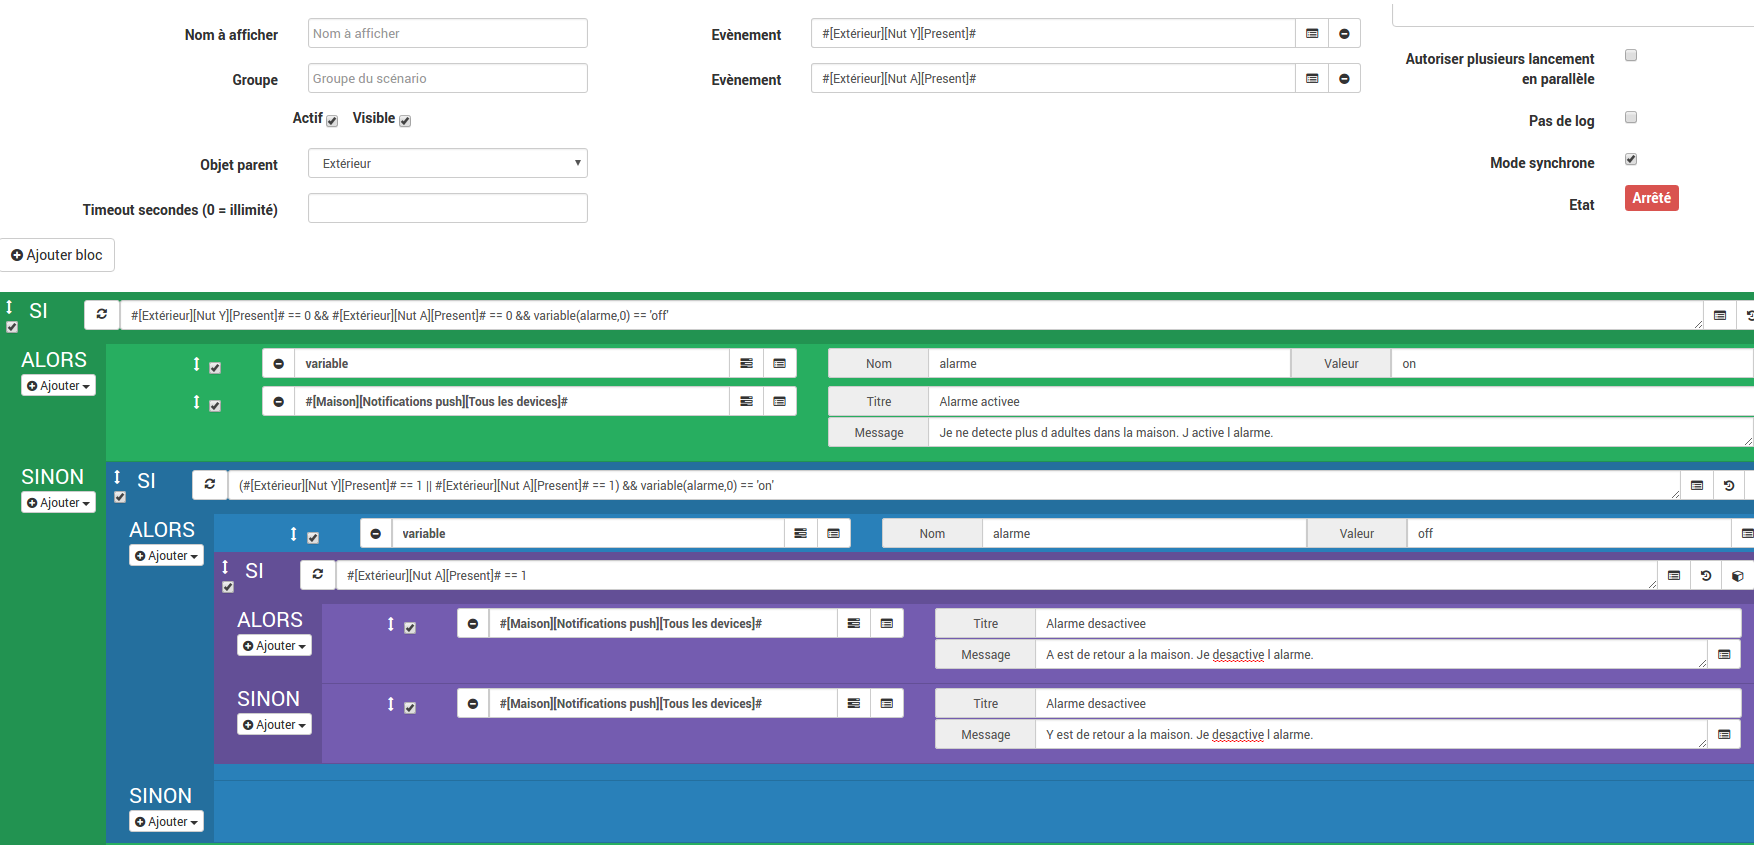Click the Titre field 'Alarme activee'

pyautogui.click(x=1341, y=402)
